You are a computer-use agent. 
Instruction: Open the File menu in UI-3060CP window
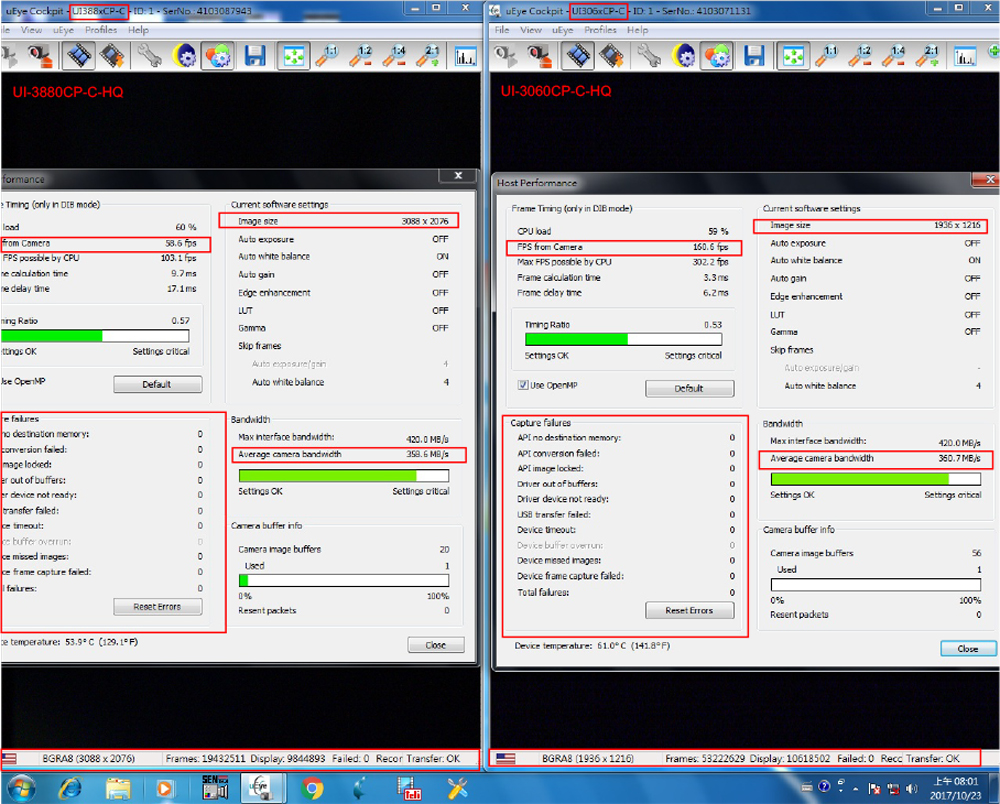[502, 30]
